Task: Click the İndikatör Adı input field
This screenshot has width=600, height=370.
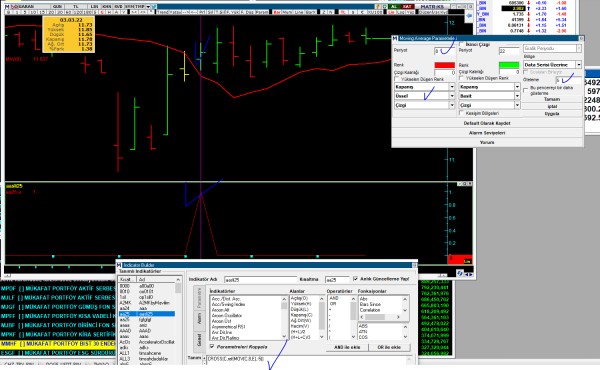Action: (x=260, y=280)
